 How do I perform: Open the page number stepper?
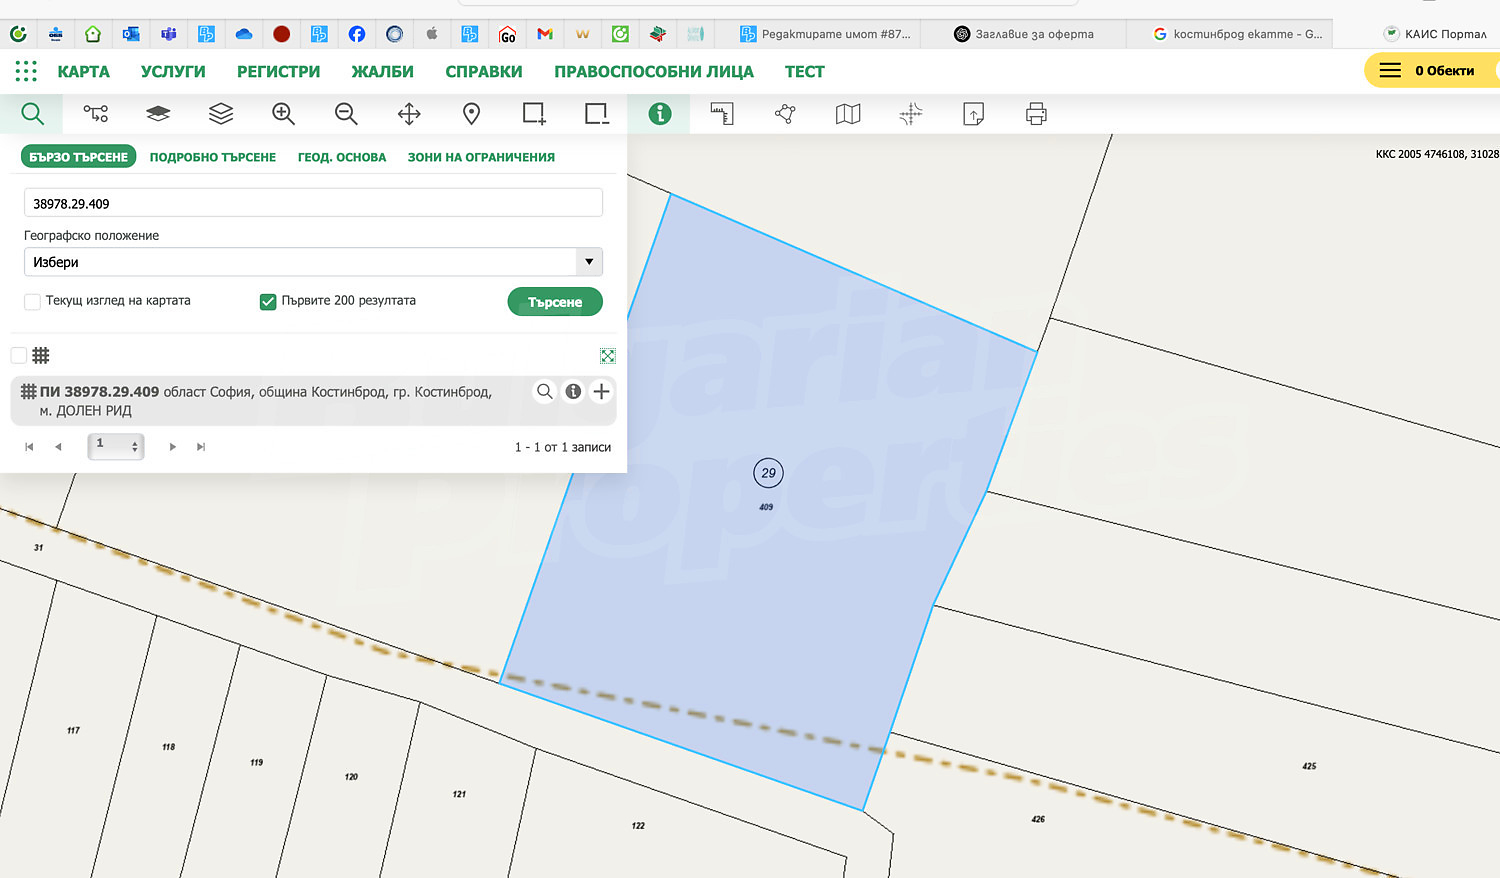[x=116, y=446]
